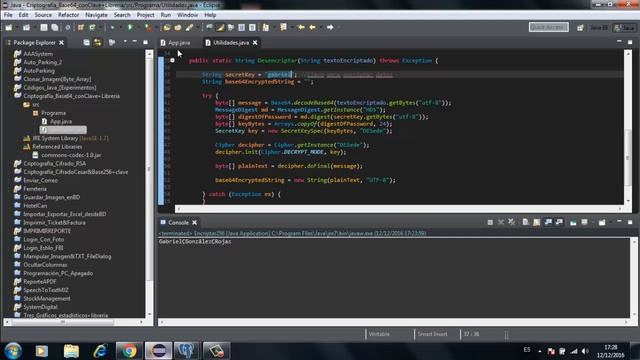Viewport: 640px width, 360px height.
Task: Open the Window menu
Action: [x=187, y=15]
